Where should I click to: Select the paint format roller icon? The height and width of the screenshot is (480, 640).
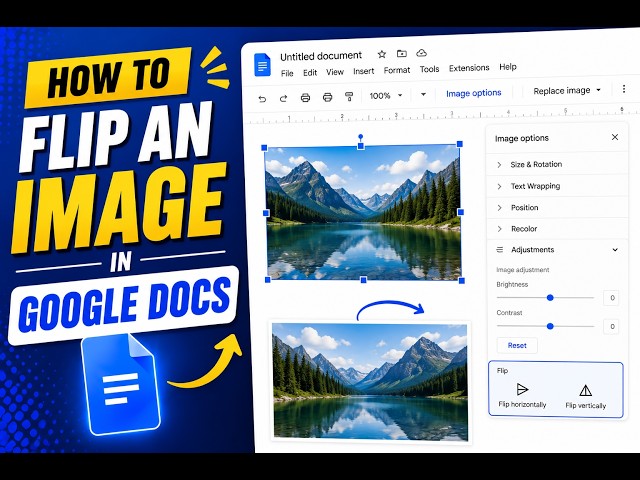click(x=349, y=96)
